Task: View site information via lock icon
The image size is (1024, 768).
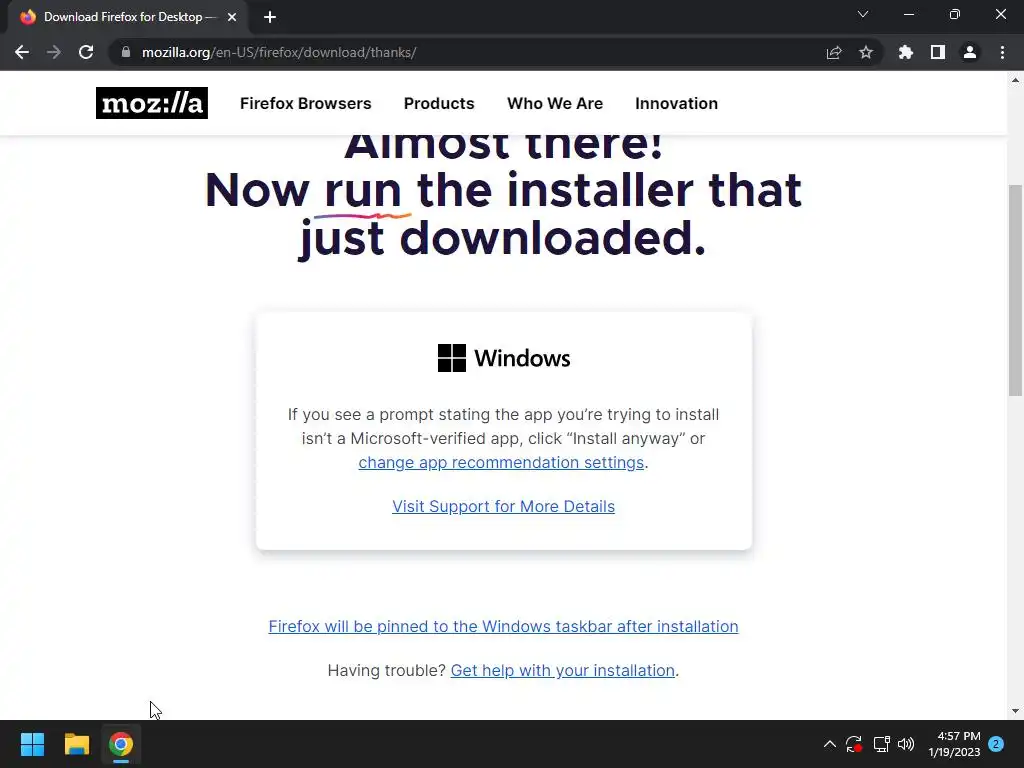Action: coord(126,52)
